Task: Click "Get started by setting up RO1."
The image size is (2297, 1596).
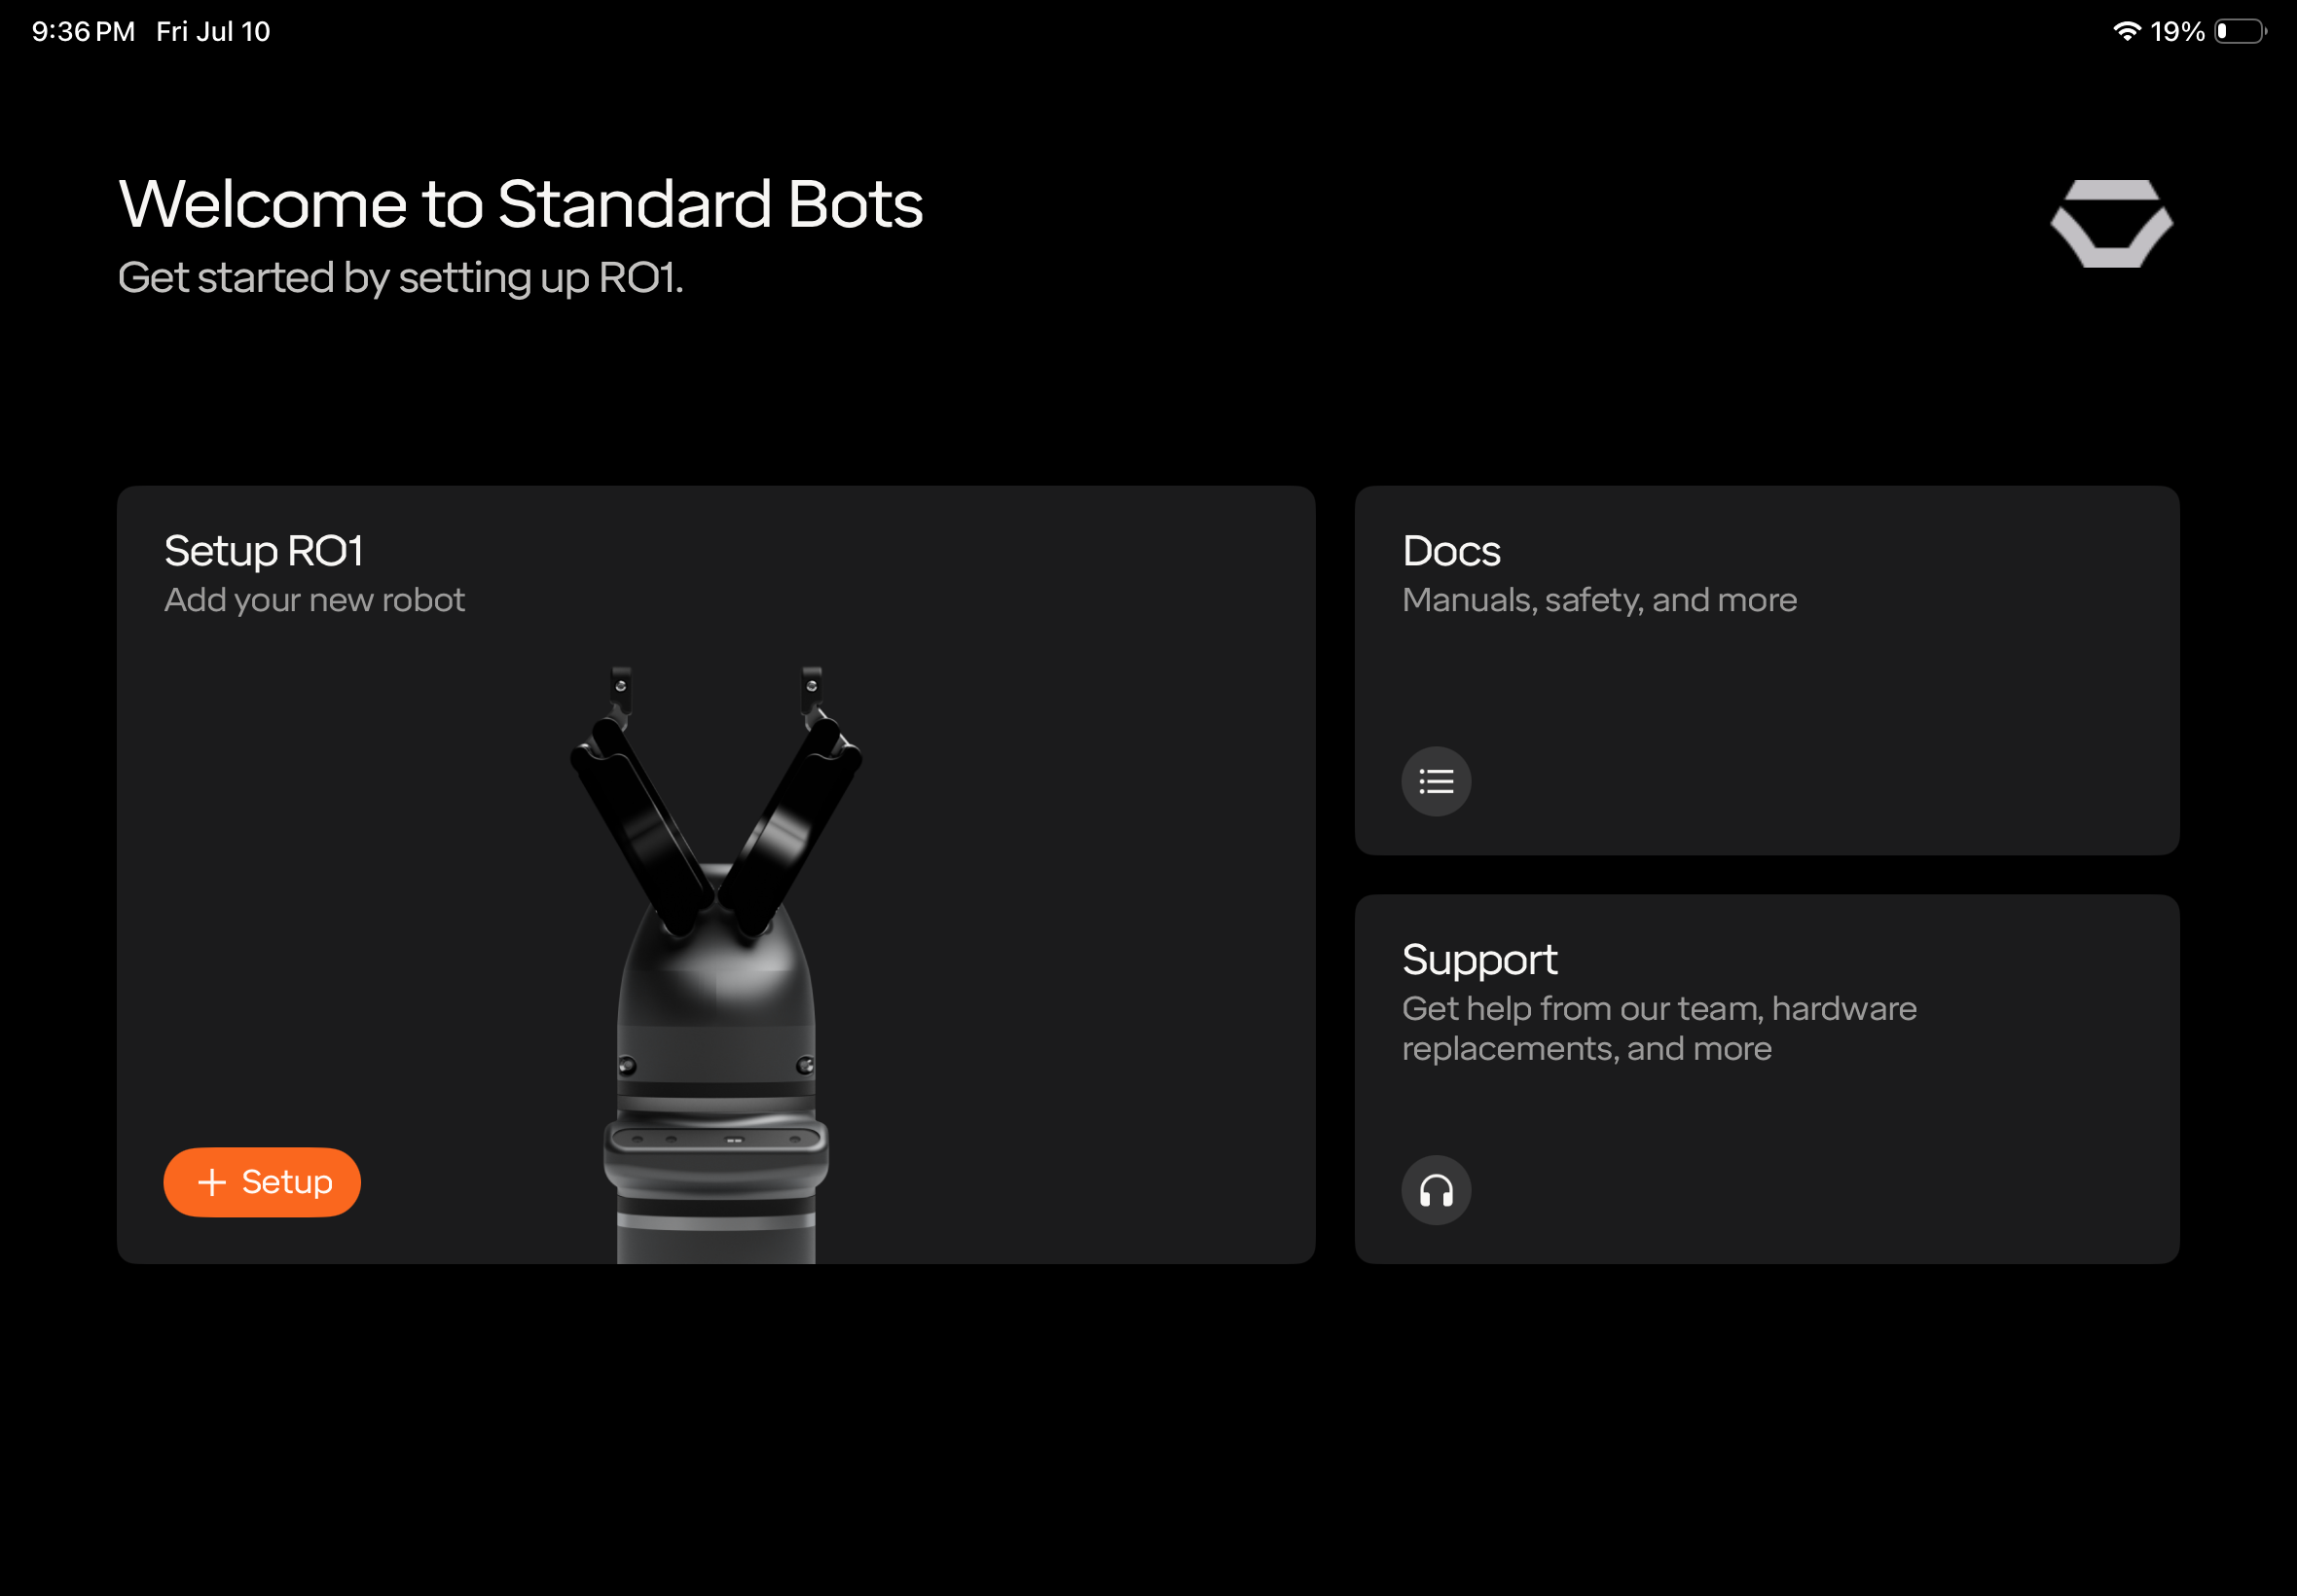Action: point(400,278)
